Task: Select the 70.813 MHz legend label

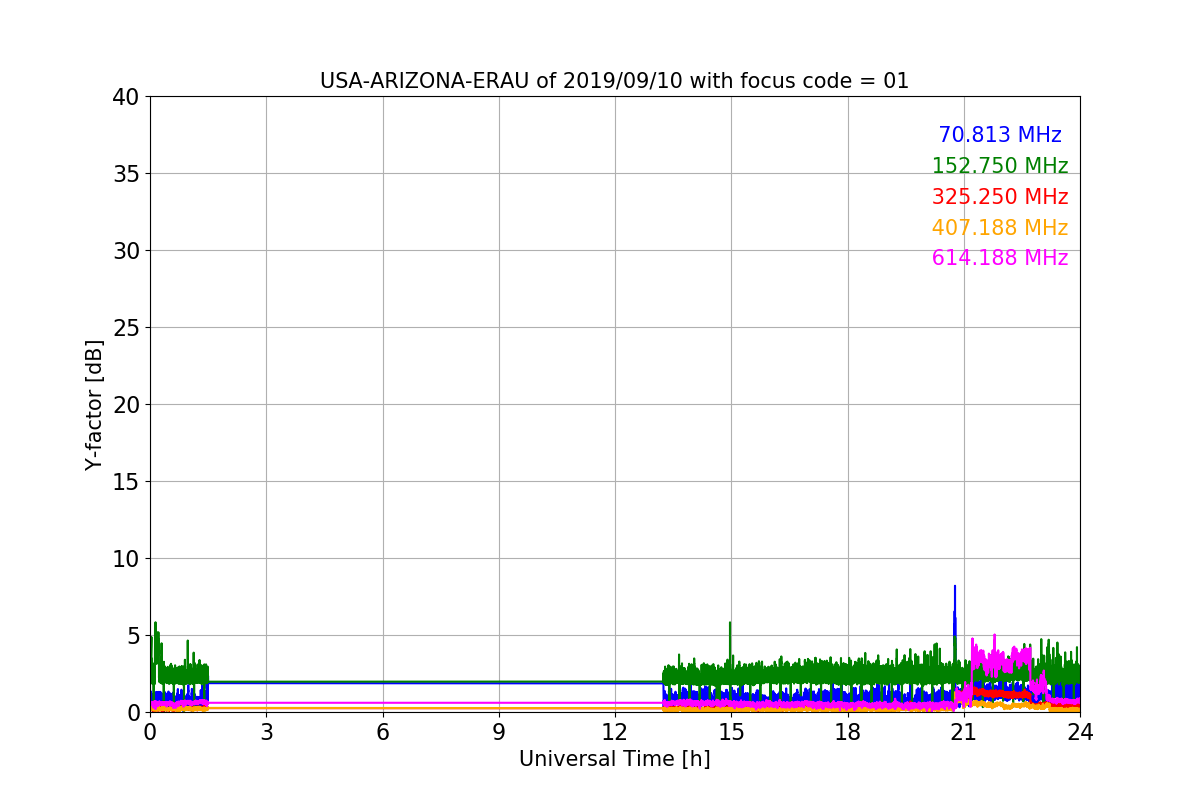Action: 1000,135
